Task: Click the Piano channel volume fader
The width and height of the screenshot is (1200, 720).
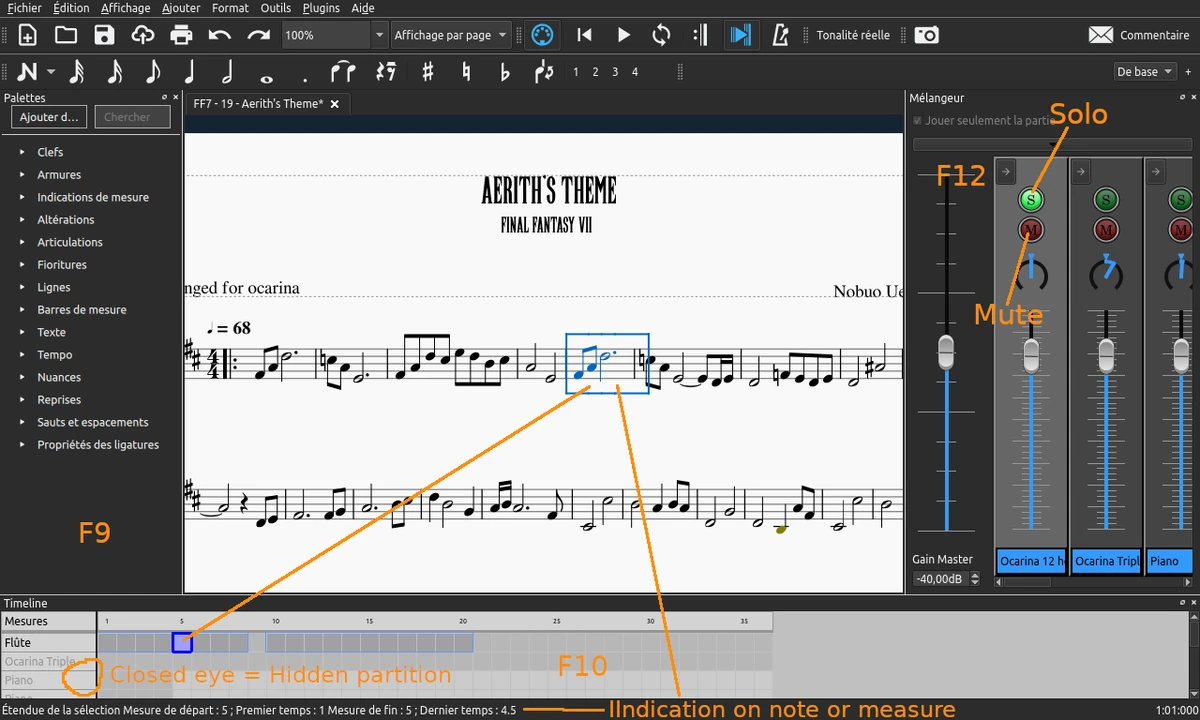Action: click(x=1181, y=355)
